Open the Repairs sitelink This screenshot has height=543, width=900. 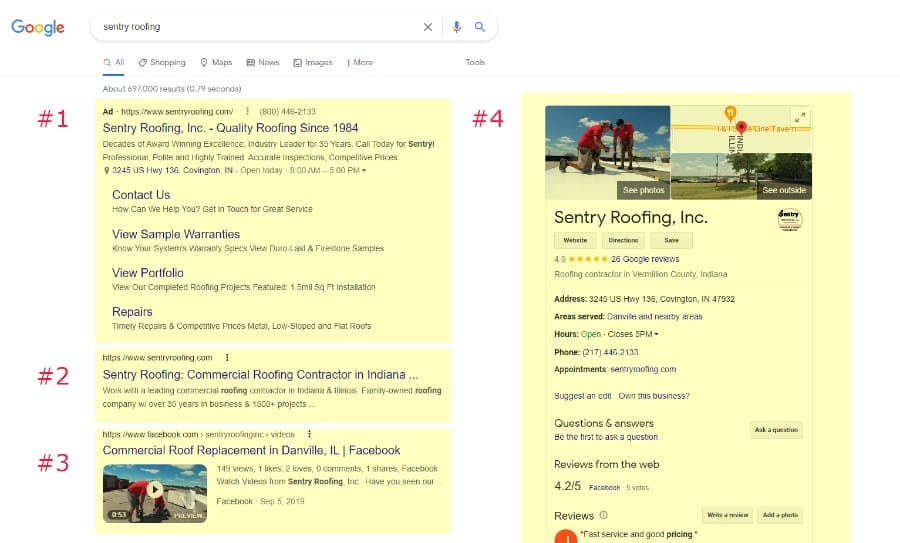tap(132, 312)
